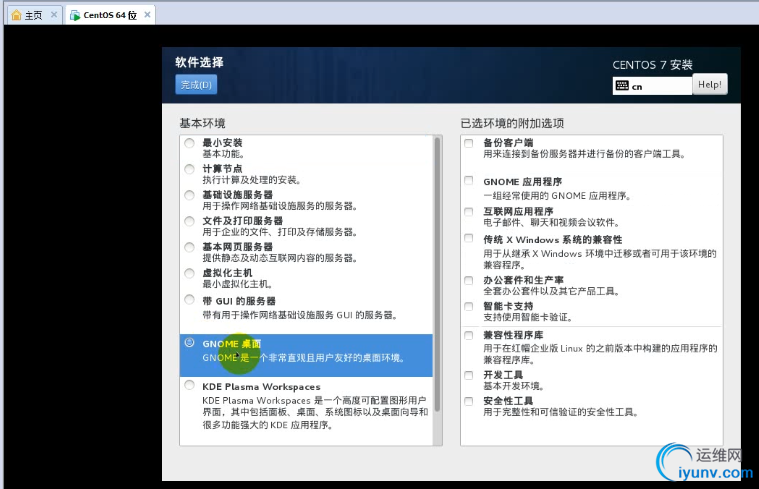Enable 传统 X Windows 系统的兼容性 checkbox
This screenshot has height=489, width=759.
click(469, 238)
